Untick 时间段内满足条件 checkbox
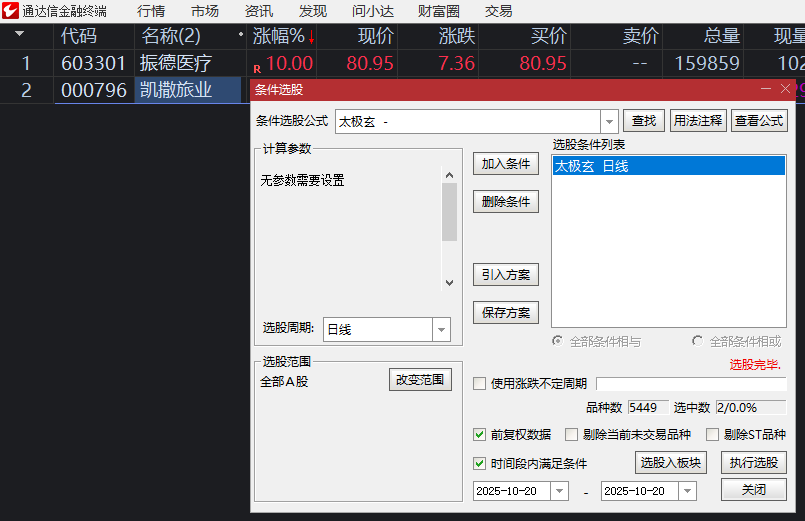 pos(479,464)
